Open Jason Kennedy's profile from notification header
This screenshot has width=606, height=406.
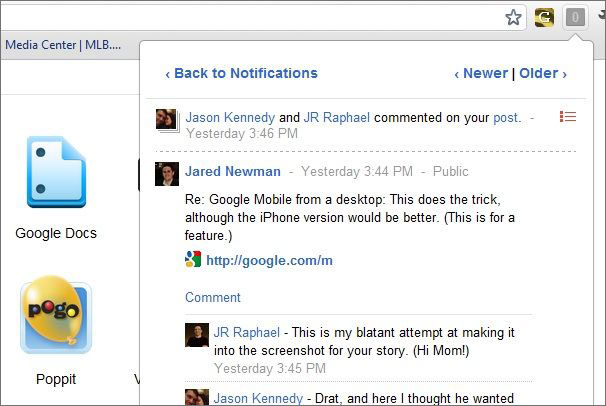coord(230,117)
